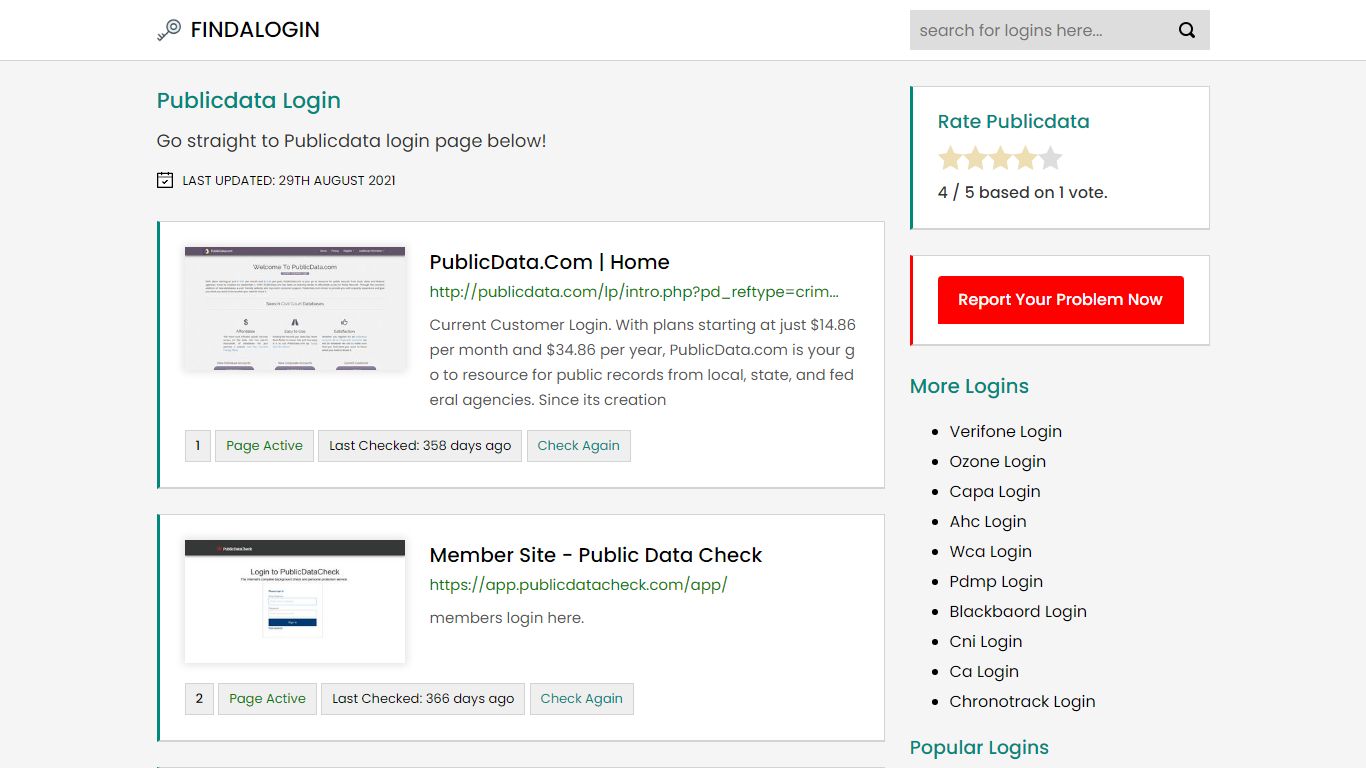Click the search magnifier icon
Image resolution: width=1366 pixels, height=768 pixels.
tap(1186, 30)
